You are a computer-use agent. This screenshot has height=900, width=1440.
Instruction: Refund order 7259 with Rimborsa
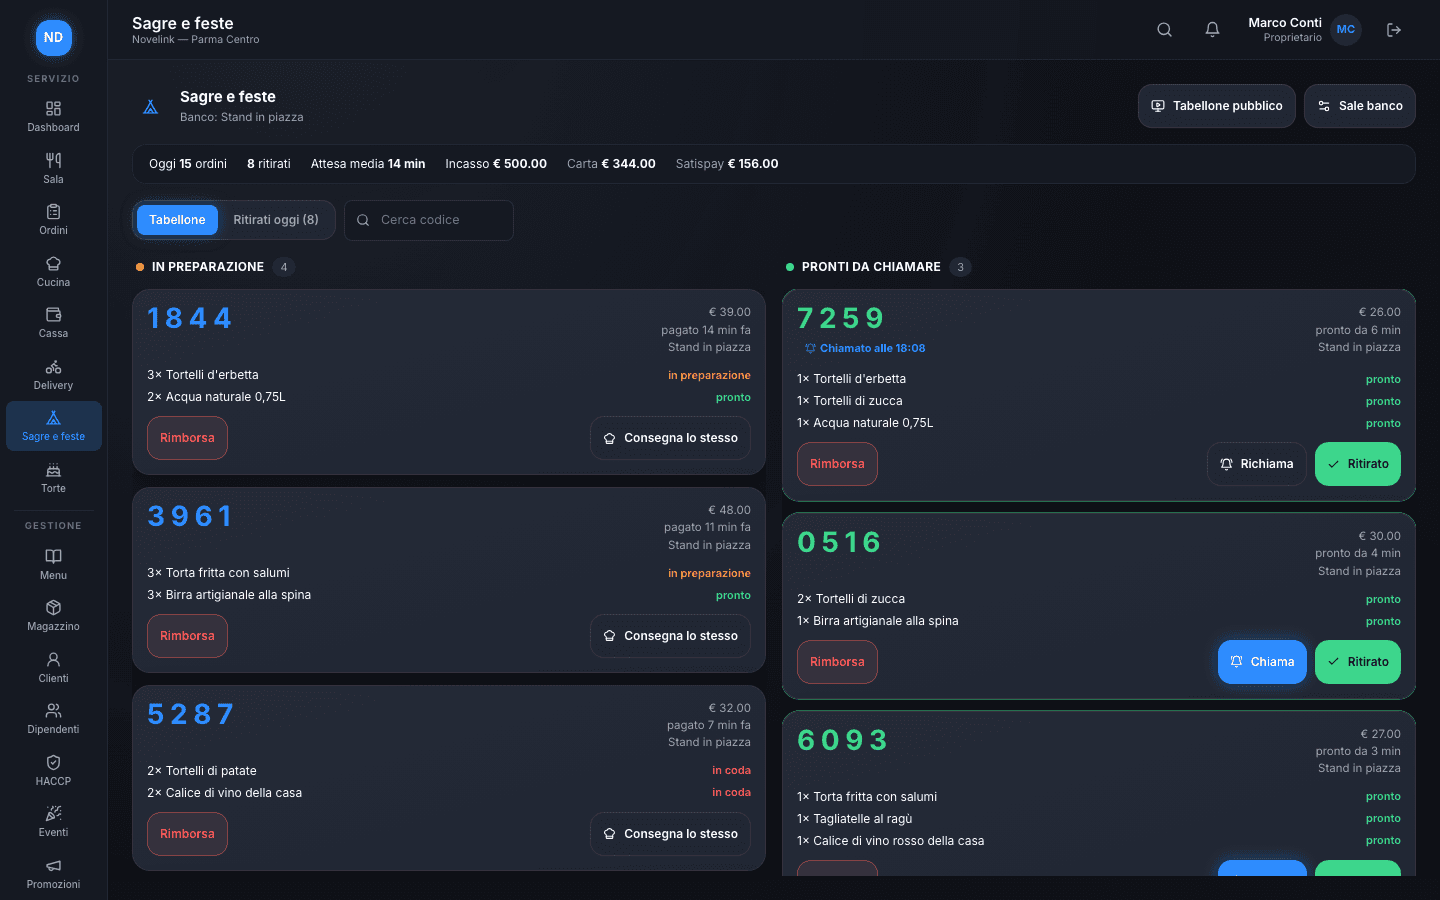coord(837,464)
